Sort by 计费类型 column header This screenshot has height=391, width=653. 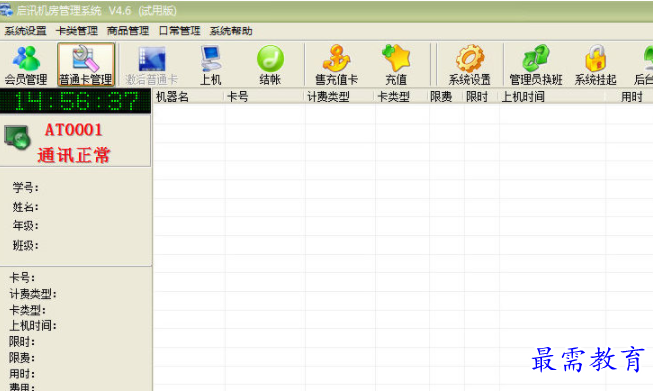340,97
